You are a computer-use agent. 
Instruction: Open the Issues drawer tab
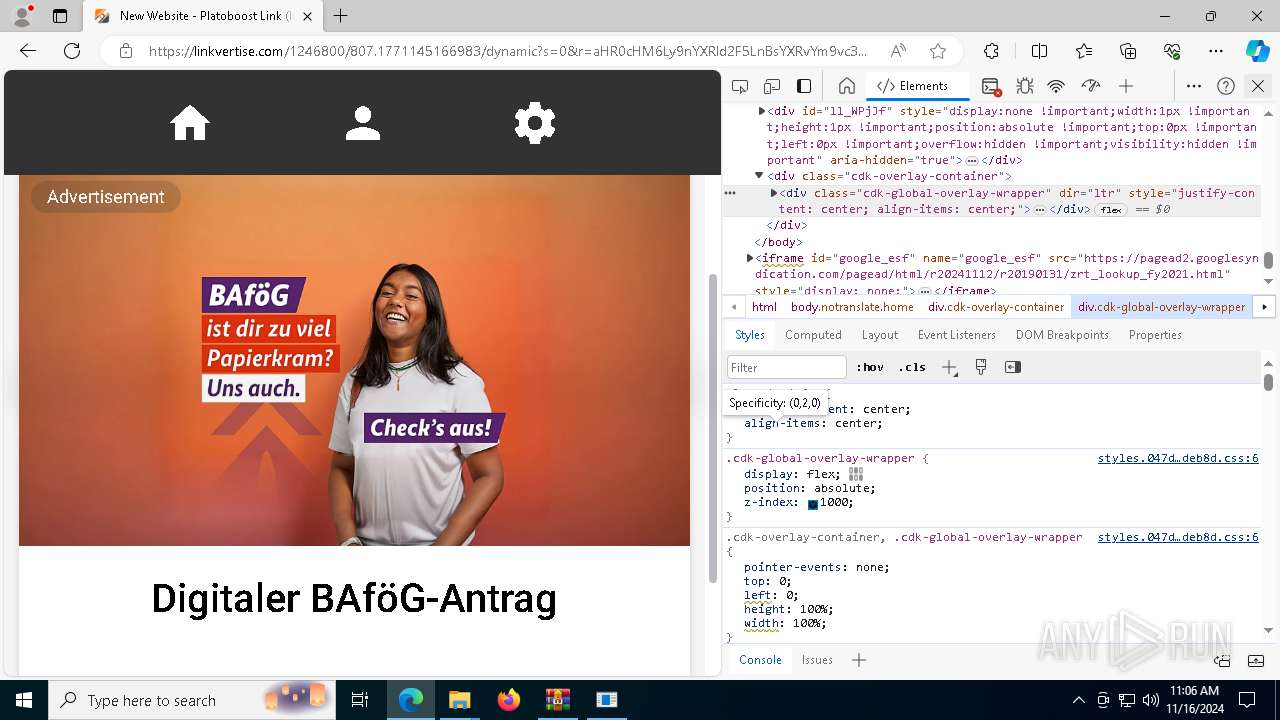(817, 660)
